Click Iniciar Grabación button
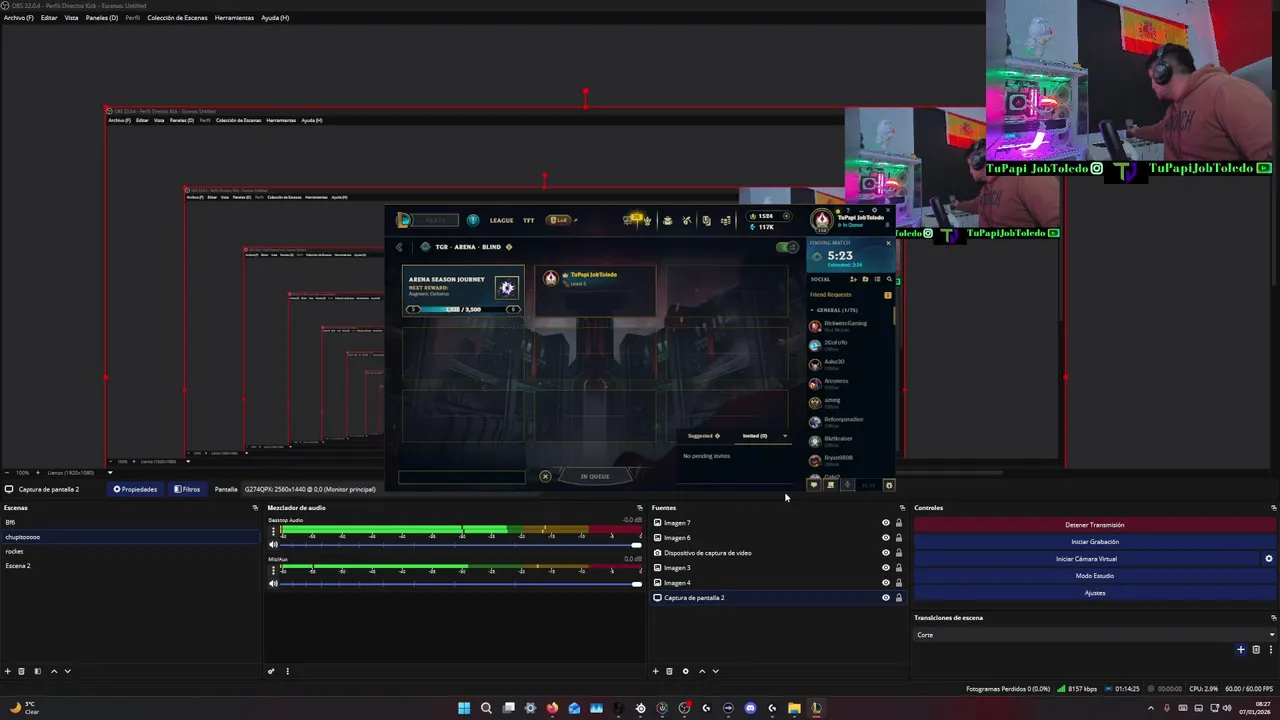 [1095, 542]
